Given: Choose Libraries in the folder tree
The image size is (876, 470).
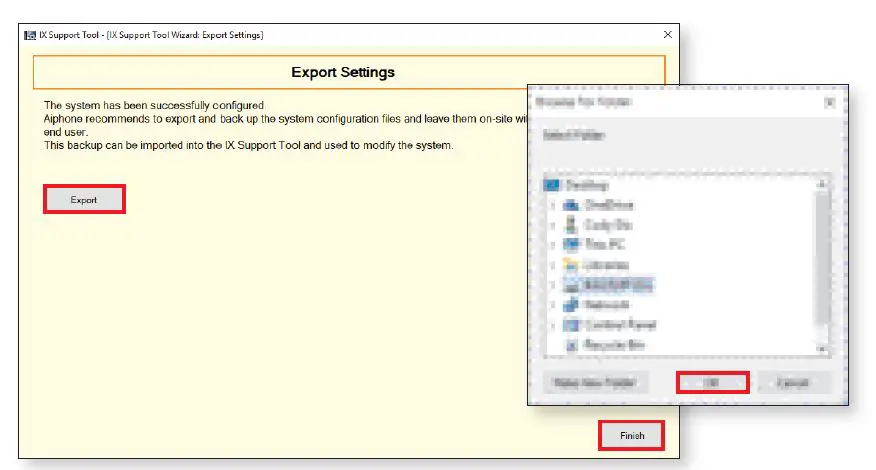Looking at the screenshot, I should click(x=606, y=264).
